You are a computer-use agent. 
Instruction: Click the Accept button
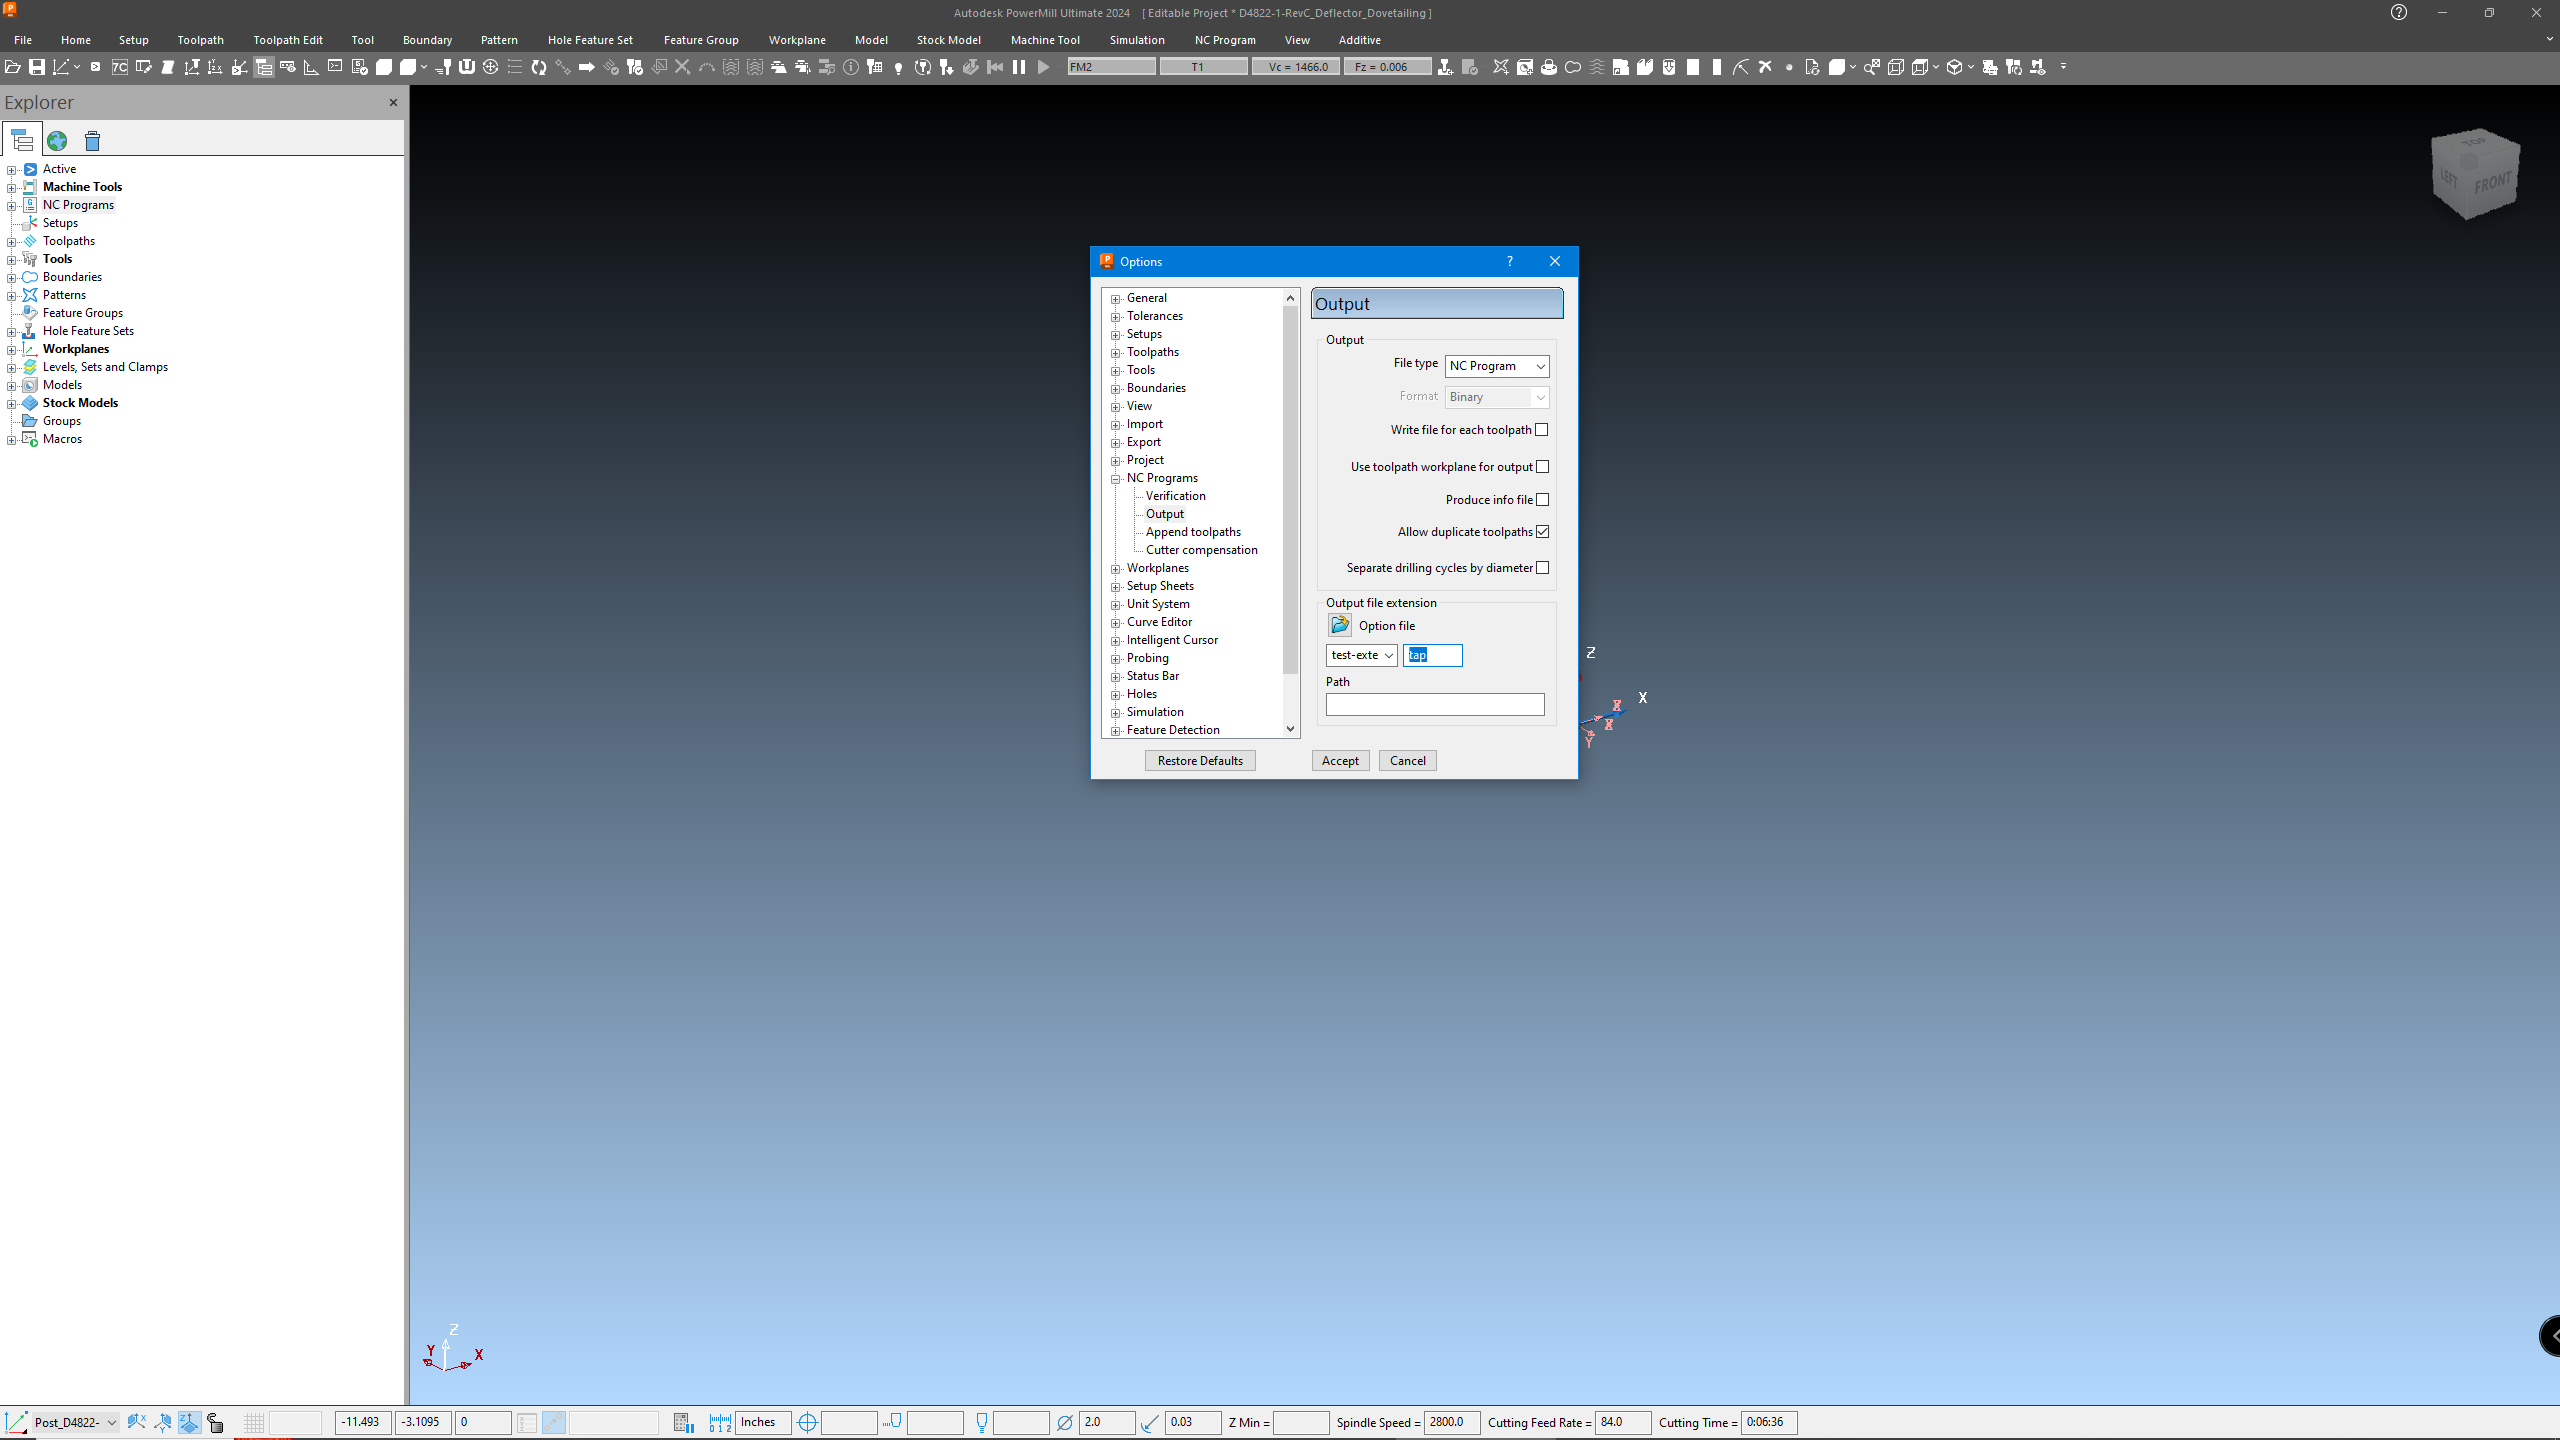pyautogui.click(x=1340, y=760)
